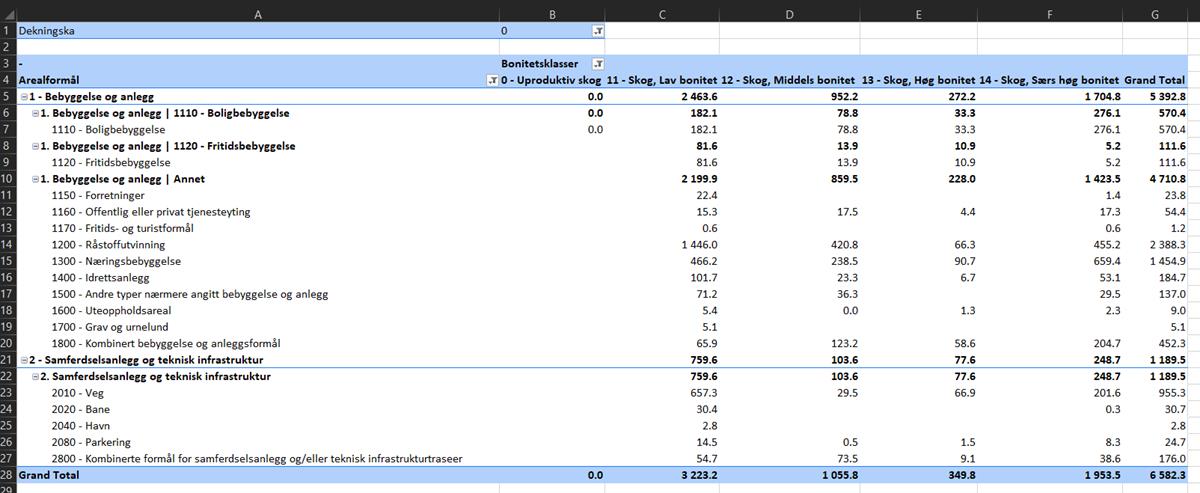Click '1160 - Offentlig eller privat tjenesteyting' row label
1200x493 pixels.
pos(151,212)
